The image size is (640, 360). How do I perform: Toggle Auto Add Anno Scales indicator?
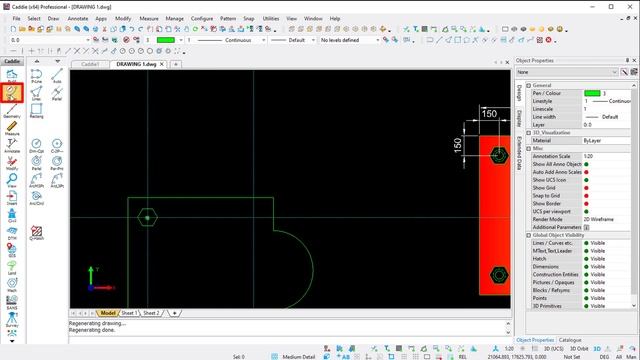[586, 172]
